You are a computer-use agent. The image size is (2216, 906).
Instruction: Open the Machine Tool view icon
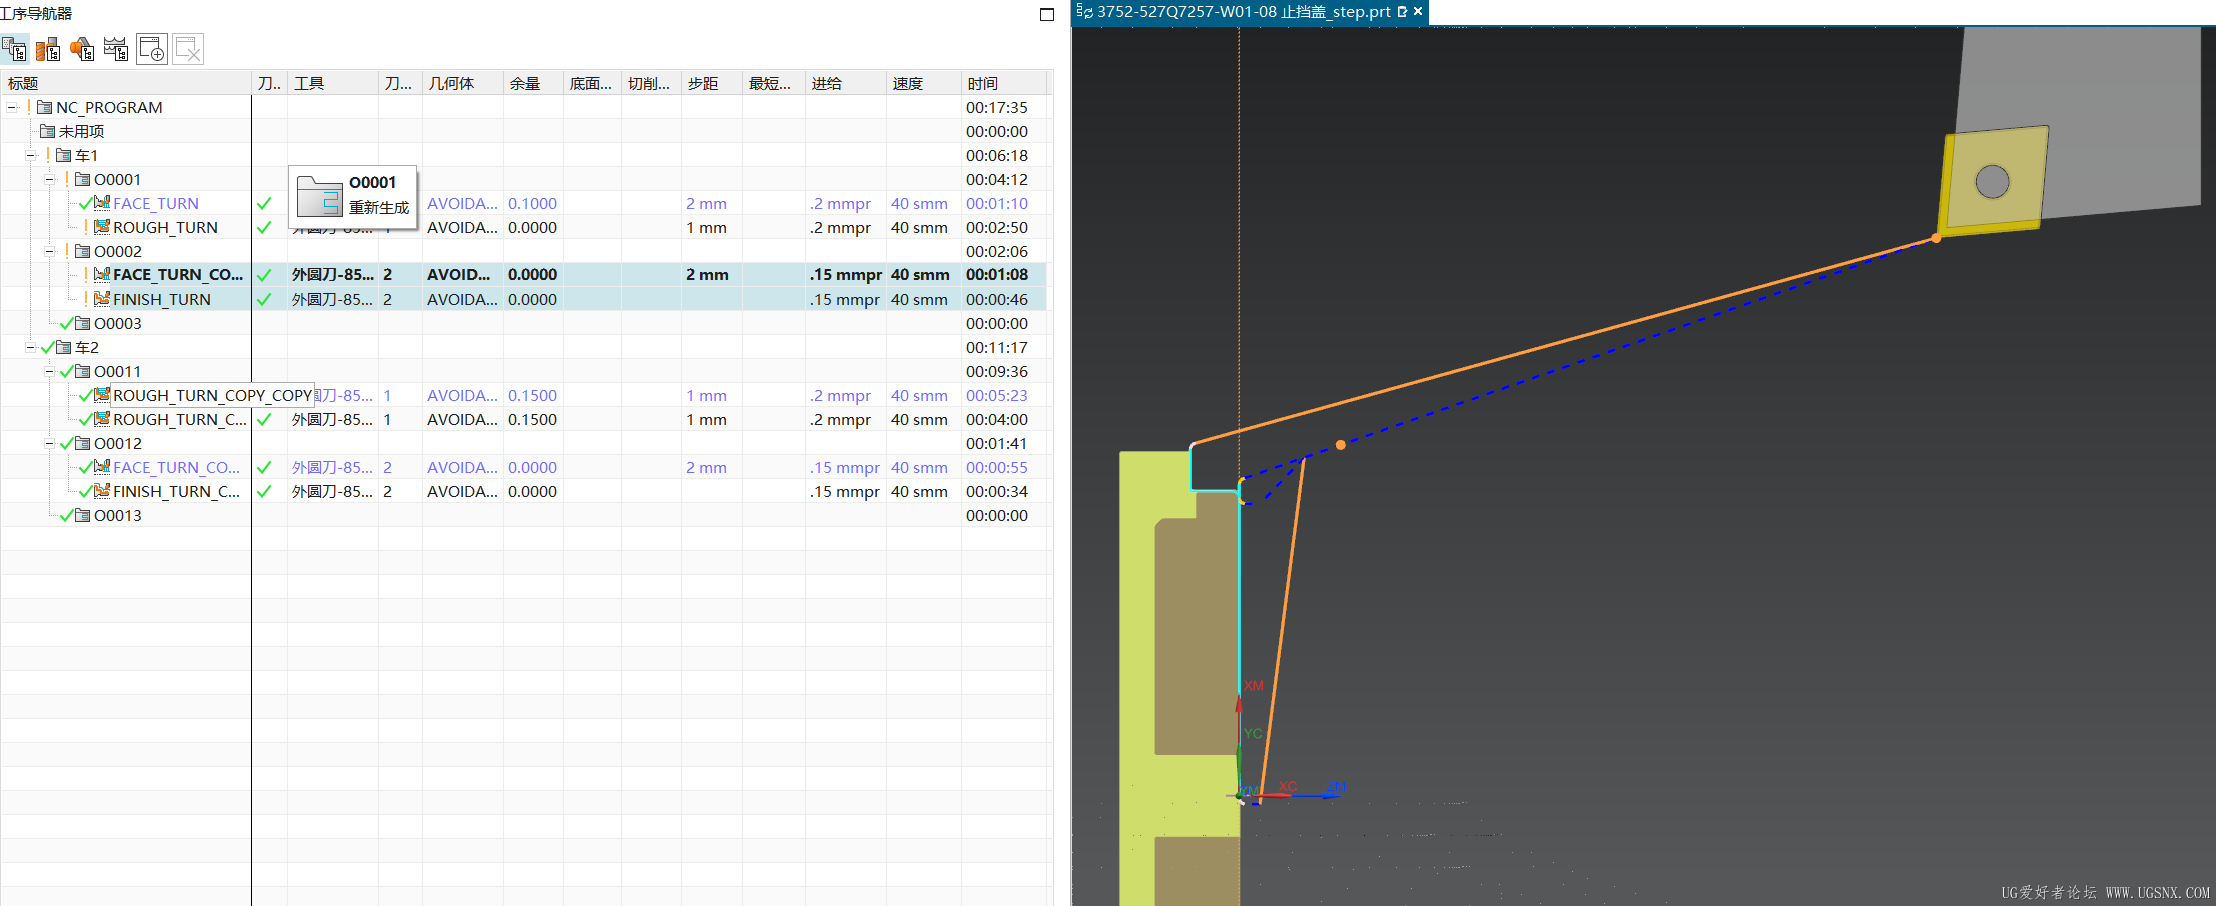(48, 49)
